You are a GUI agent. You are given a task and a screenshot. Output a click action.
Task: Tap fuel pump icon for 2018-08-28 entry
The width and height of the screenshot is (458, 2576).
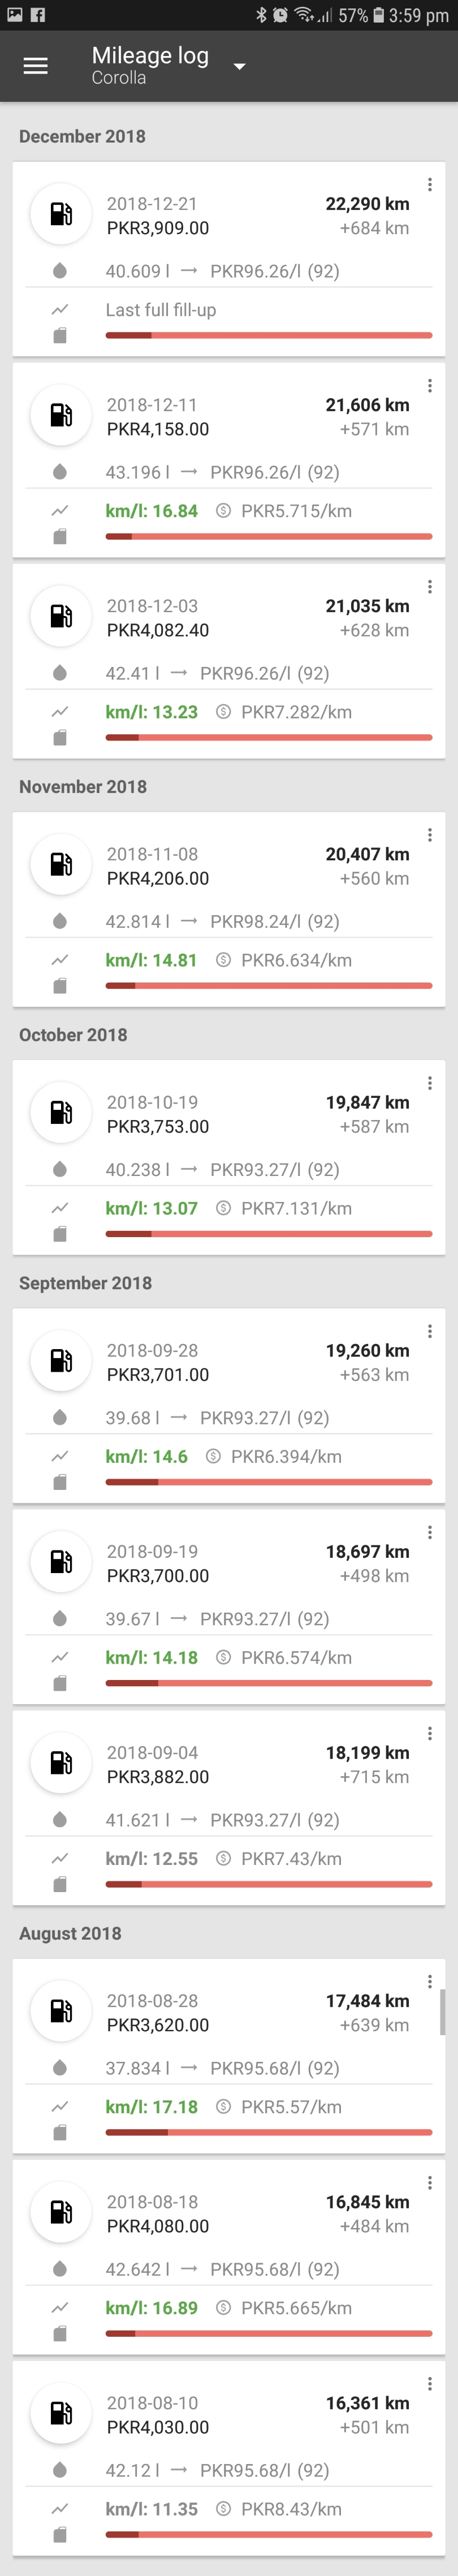tap(61, 2011)
